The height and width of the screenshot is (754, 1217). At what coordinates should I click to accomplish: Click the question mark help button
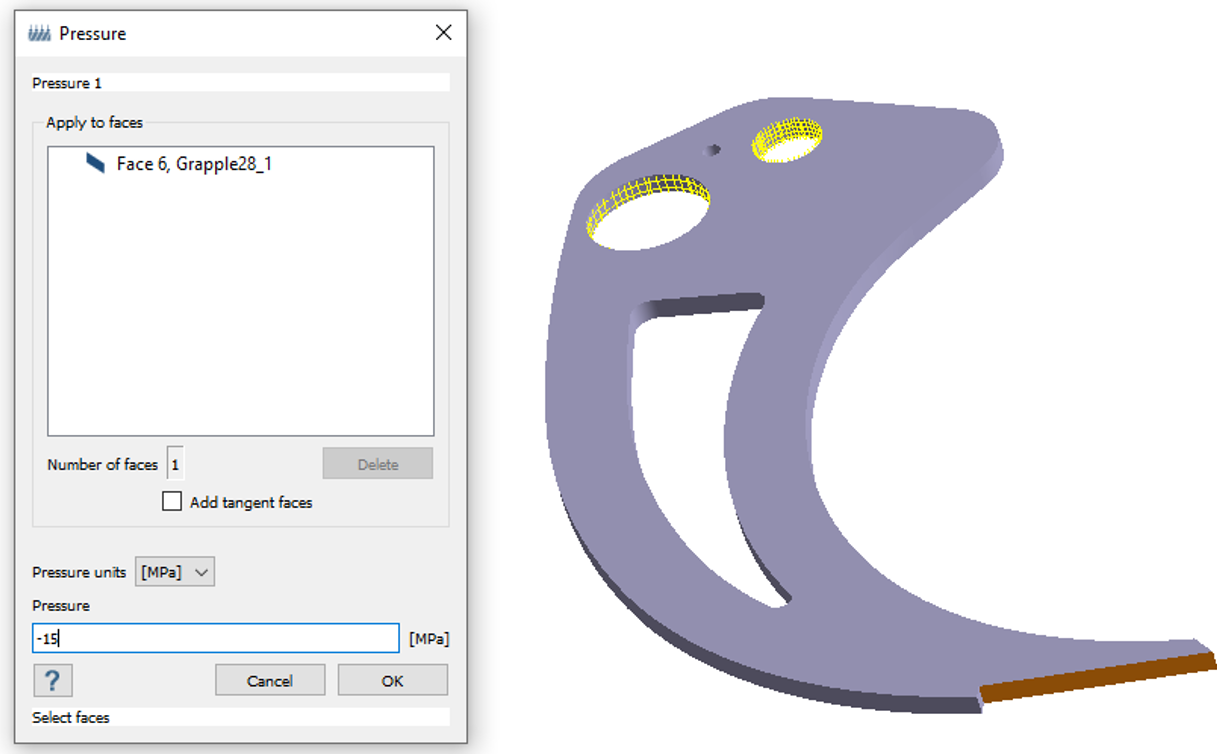coord(52,681)
